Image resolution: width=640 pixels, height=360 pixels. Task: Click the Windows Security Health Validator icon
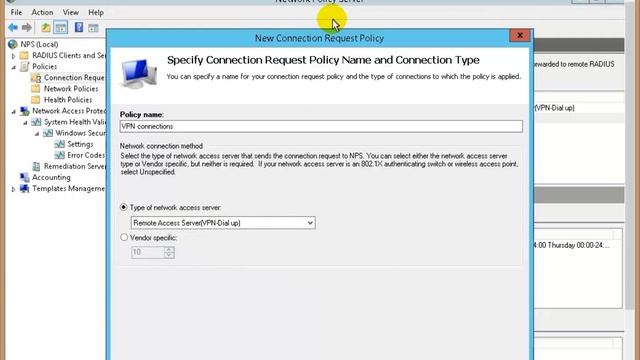48,133
